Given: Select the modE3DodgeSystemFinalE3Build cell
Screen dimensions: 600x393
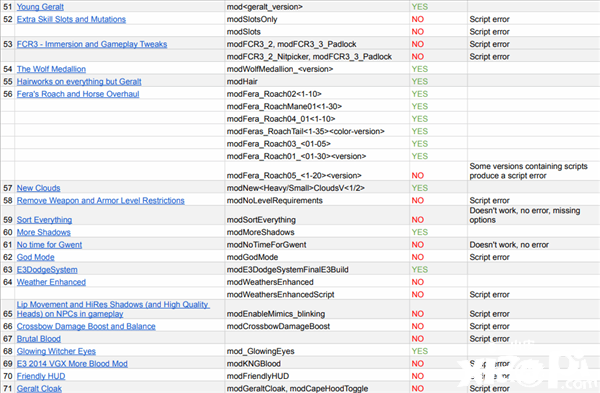Looking at the screenshot, I should click(x=317, y=270).
